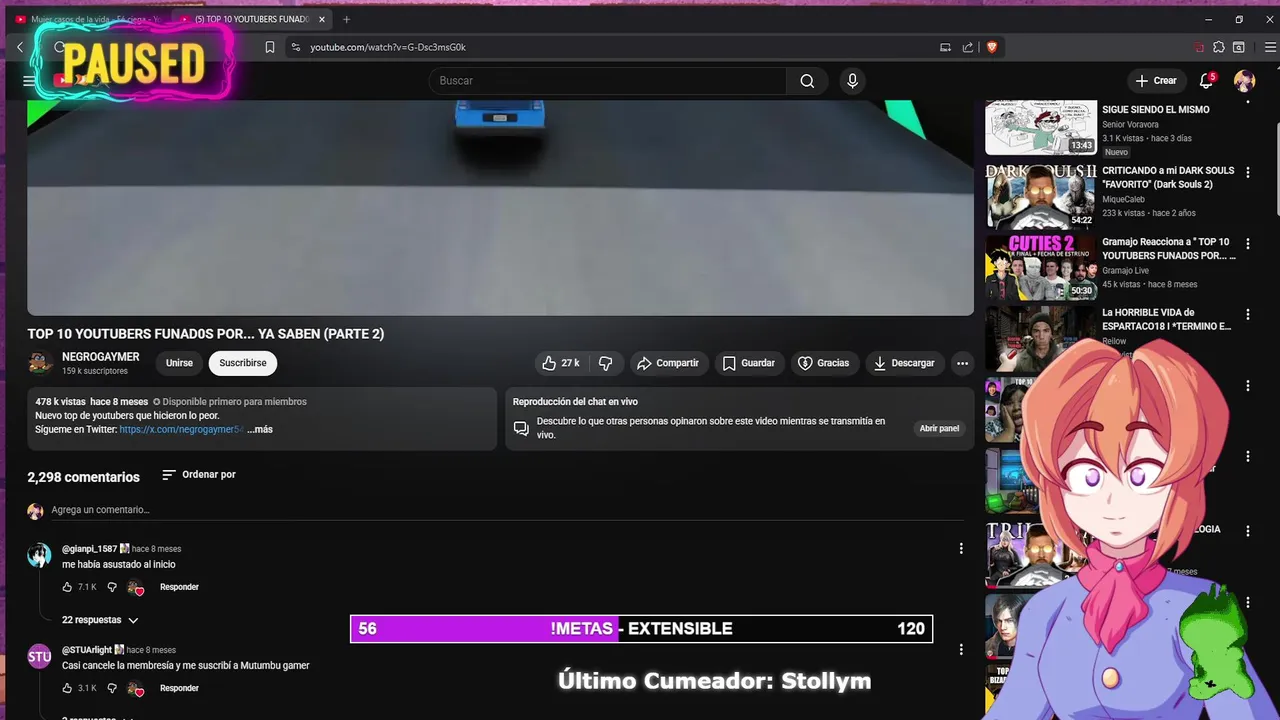Click the Unirse membership button
Screen dimensions: 1280x720
tap(179, 363)
